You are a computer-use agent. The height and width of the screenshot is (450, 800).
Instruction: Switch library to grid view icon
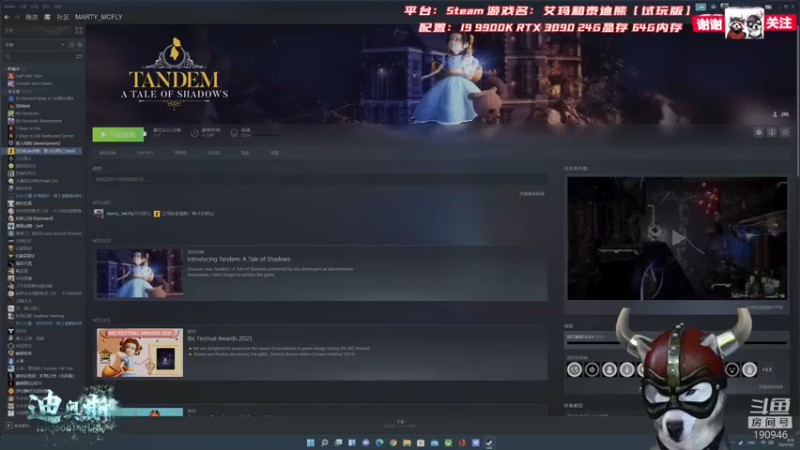(79, 31)
